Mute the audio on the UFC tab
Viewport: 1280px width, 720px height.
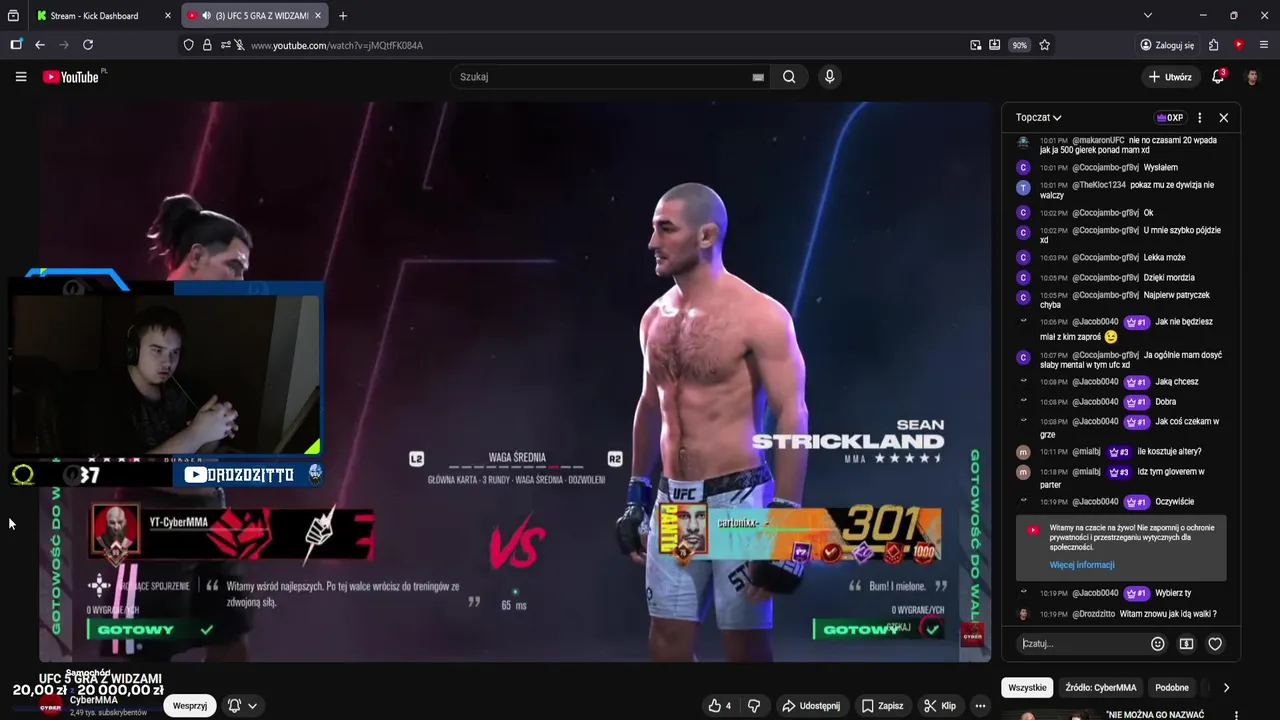pyautogui.click(x=206, y=16)
